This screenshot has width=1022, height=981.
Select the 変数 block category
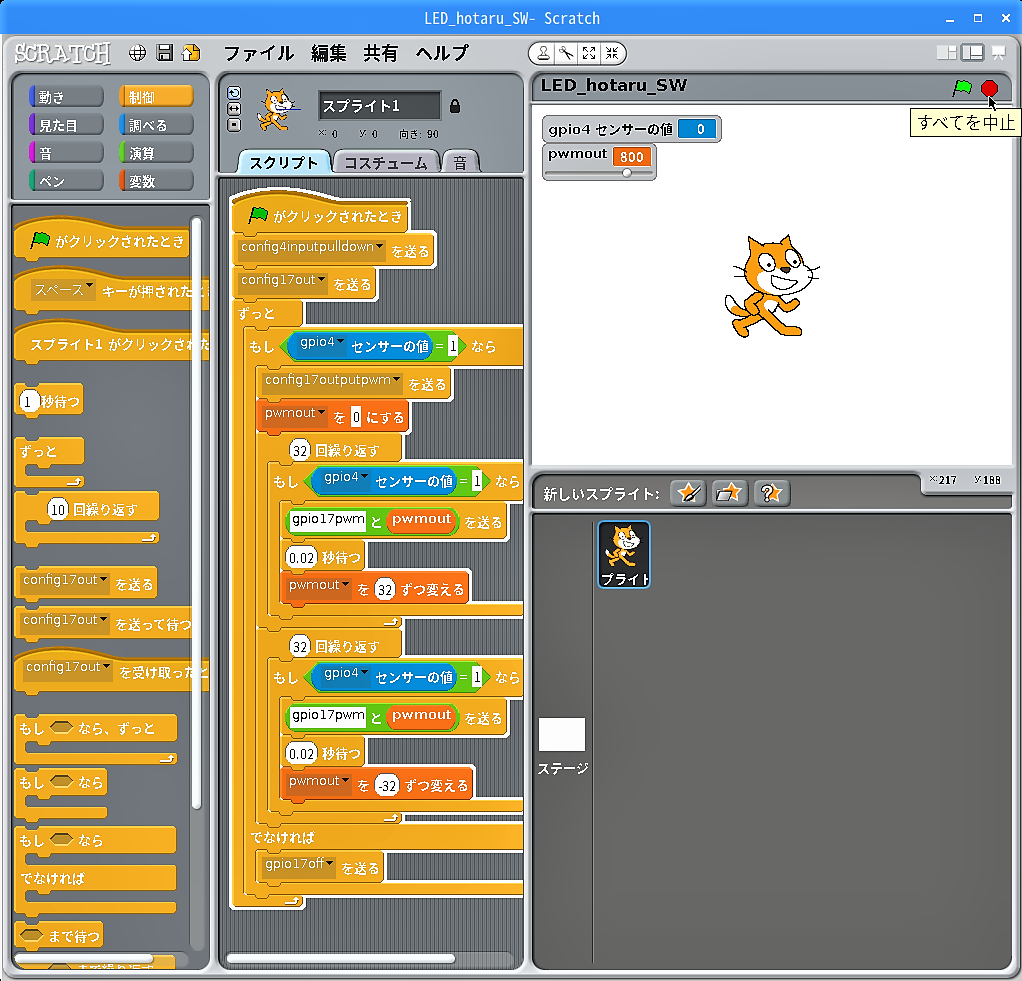156,181
